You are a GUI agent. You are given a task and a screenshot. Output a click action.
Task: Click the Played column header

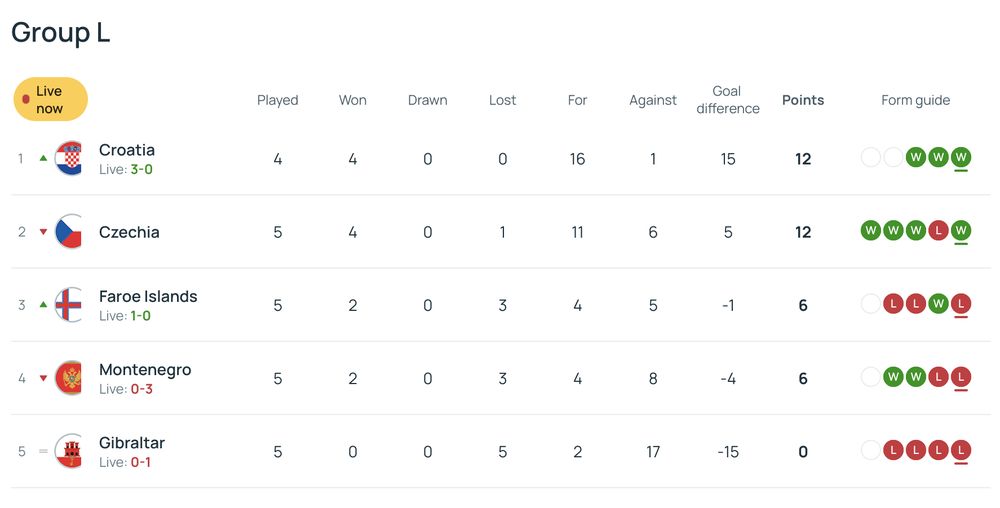[x=278, y=100]
